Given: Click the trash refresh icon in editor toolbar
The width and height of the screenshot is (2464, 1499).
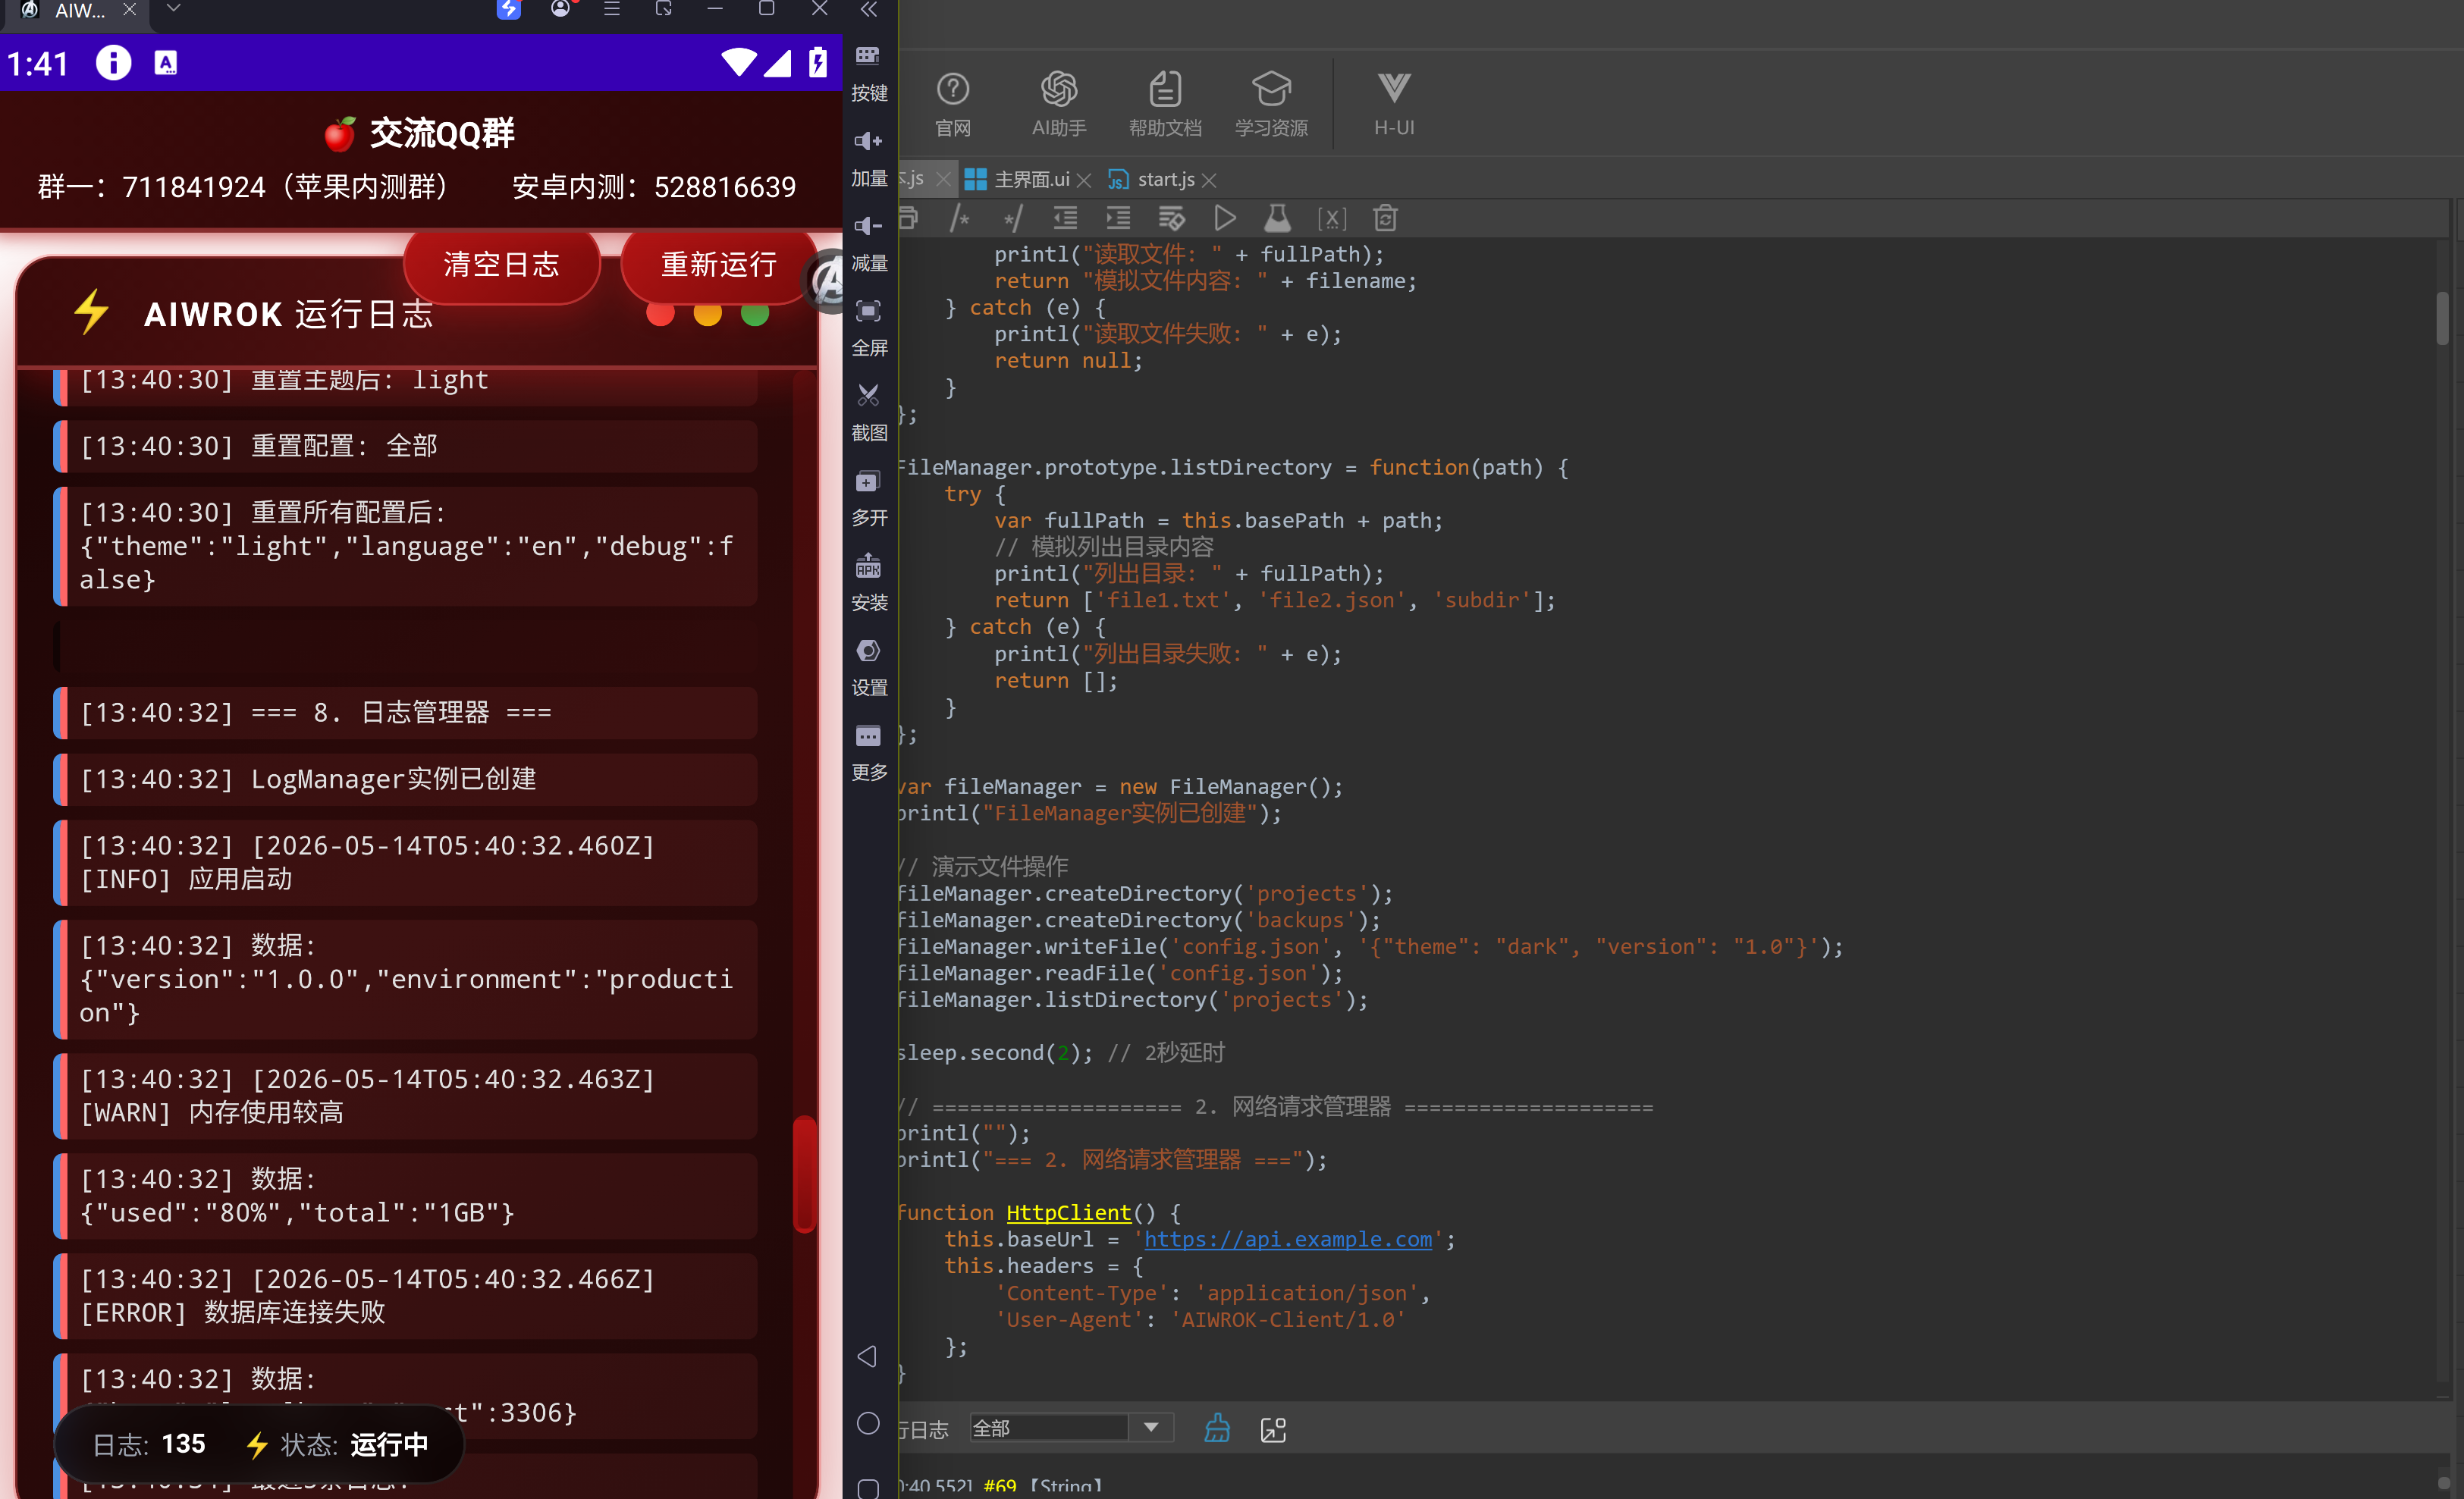Looking at the screenshot, I should click(1385, 218).
